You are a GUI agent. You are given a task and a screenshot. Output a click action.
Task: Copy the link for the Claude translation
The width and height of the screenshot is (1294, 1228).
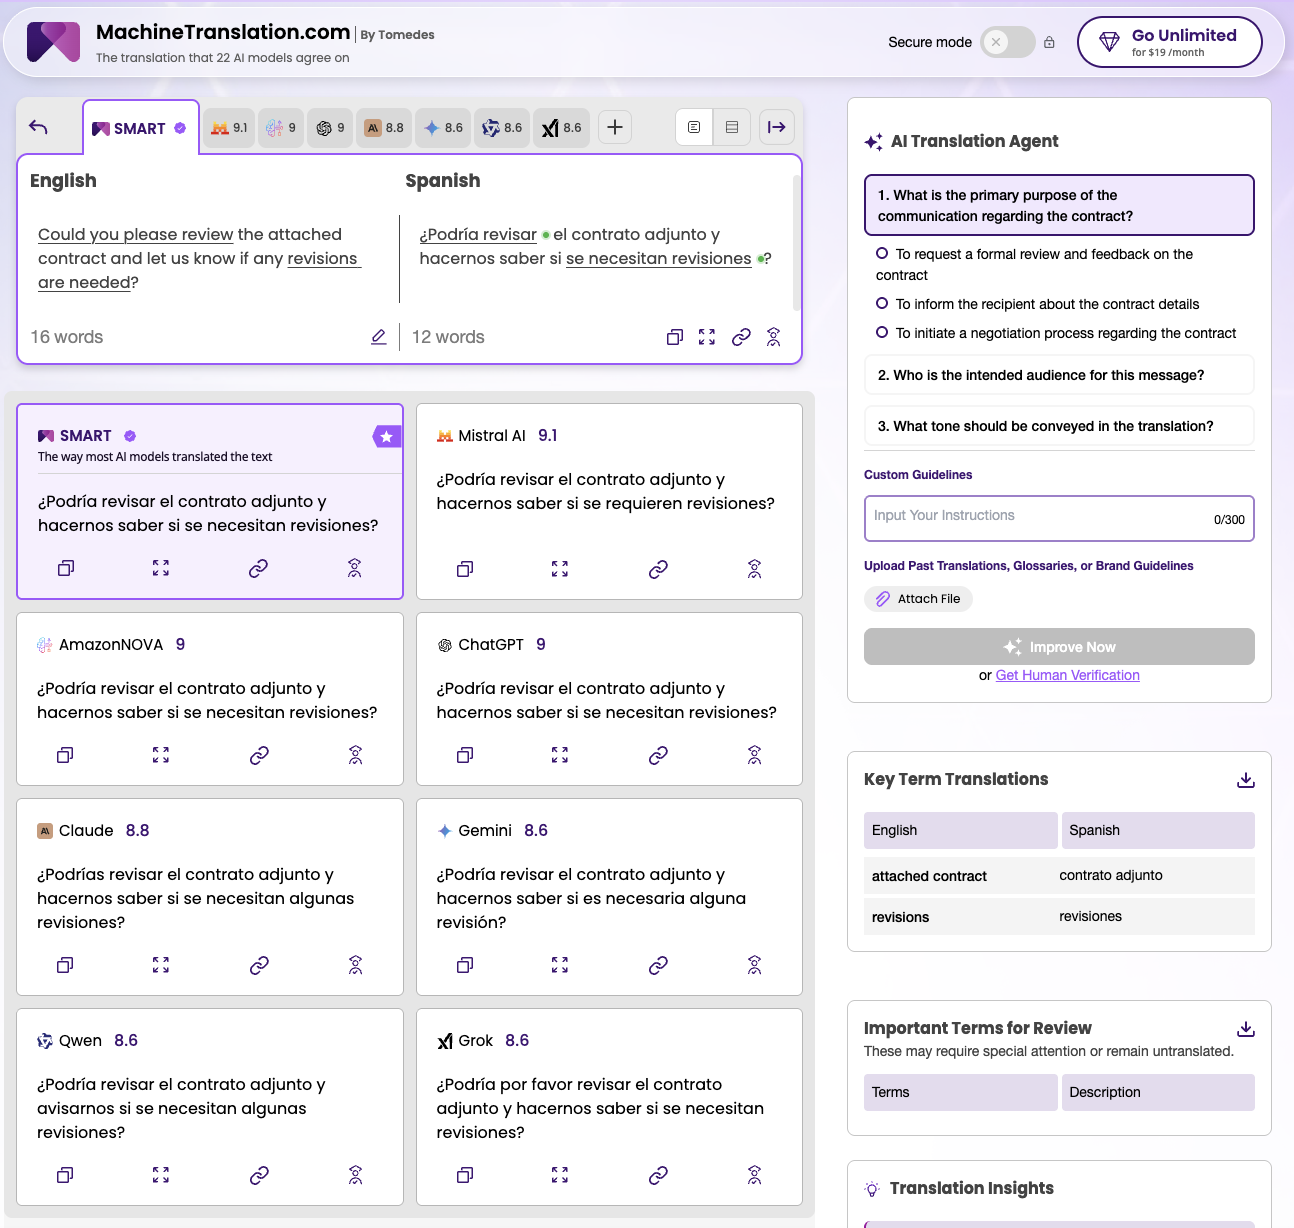pyautogui.click(x=259, y=965)
